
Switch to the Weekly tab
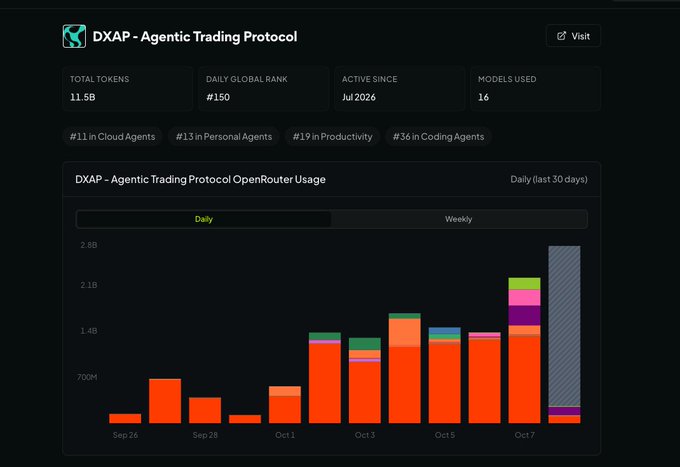tap(458, 219)
